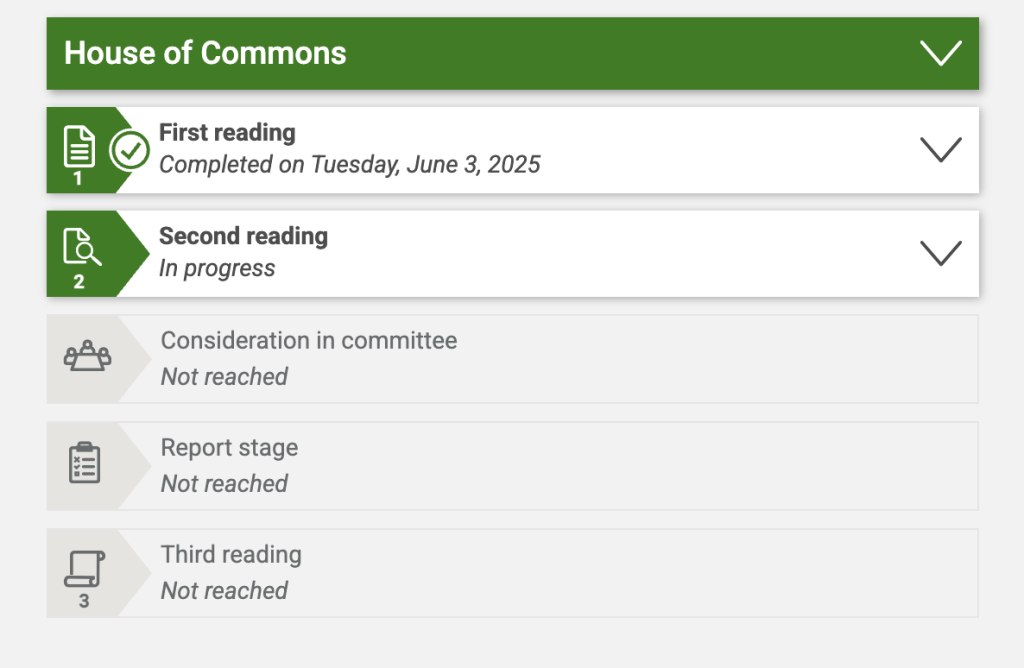This screenshot has width=1024, height=668.
Task: Click Not reached under Third reading
Action: [224, 591]
